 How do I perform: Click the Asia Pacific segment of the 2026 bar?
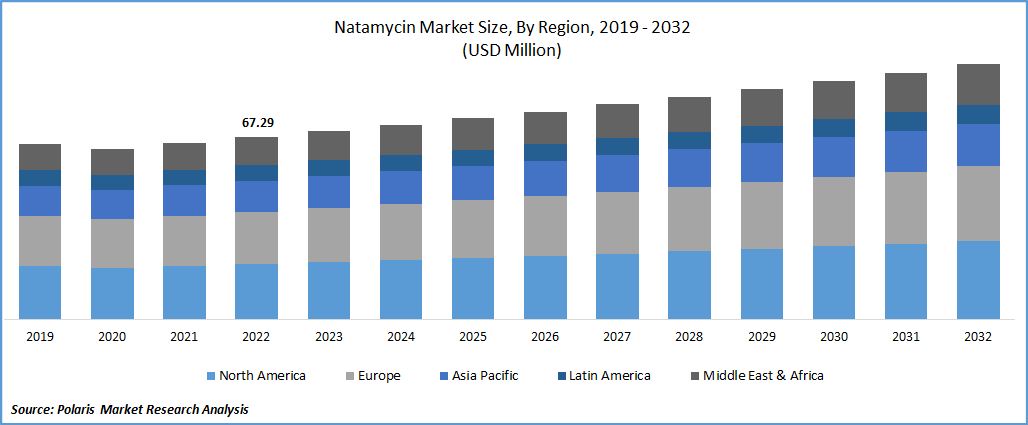point(545,178)
